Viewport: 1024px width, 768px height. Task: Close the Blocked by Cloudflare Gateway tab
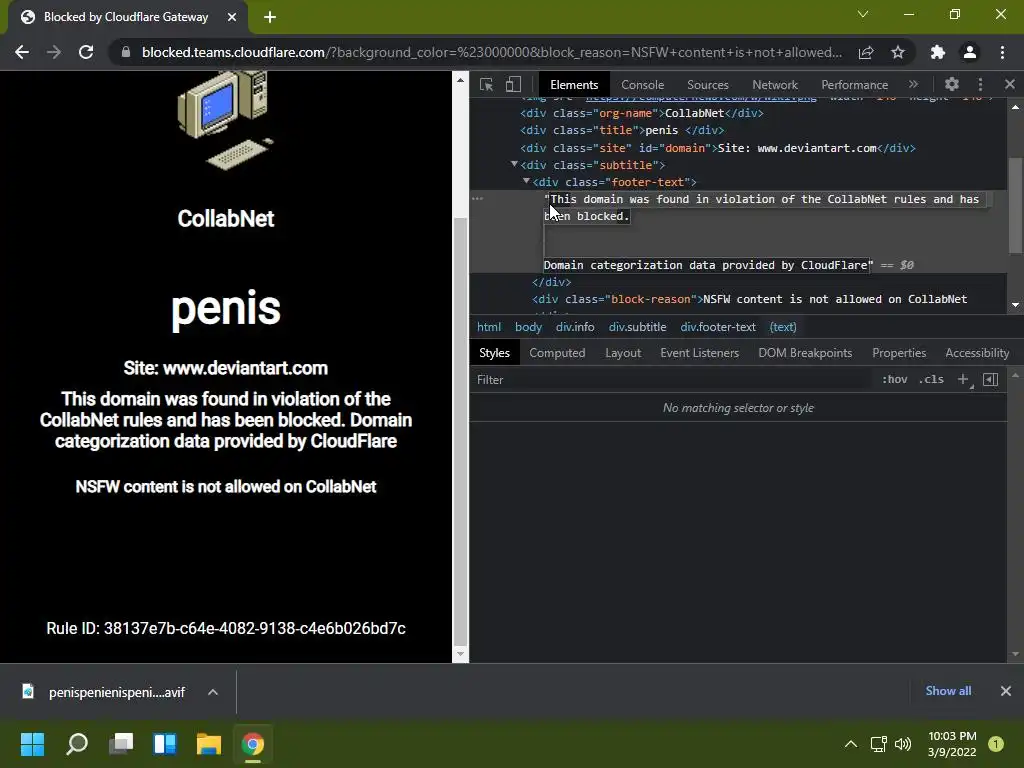pos(232,17)
